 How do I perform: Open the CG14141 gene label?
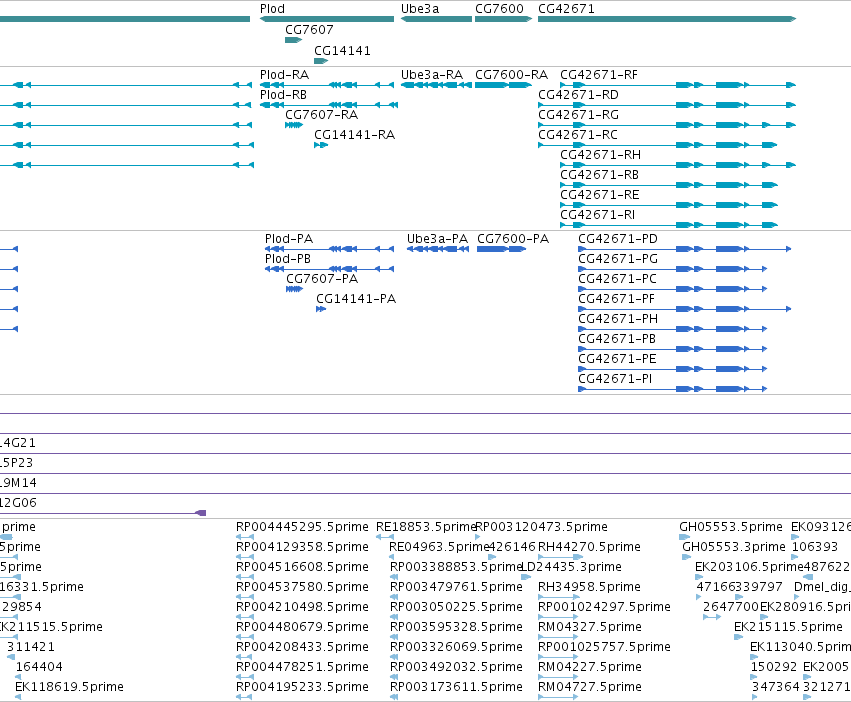(342, 50)
